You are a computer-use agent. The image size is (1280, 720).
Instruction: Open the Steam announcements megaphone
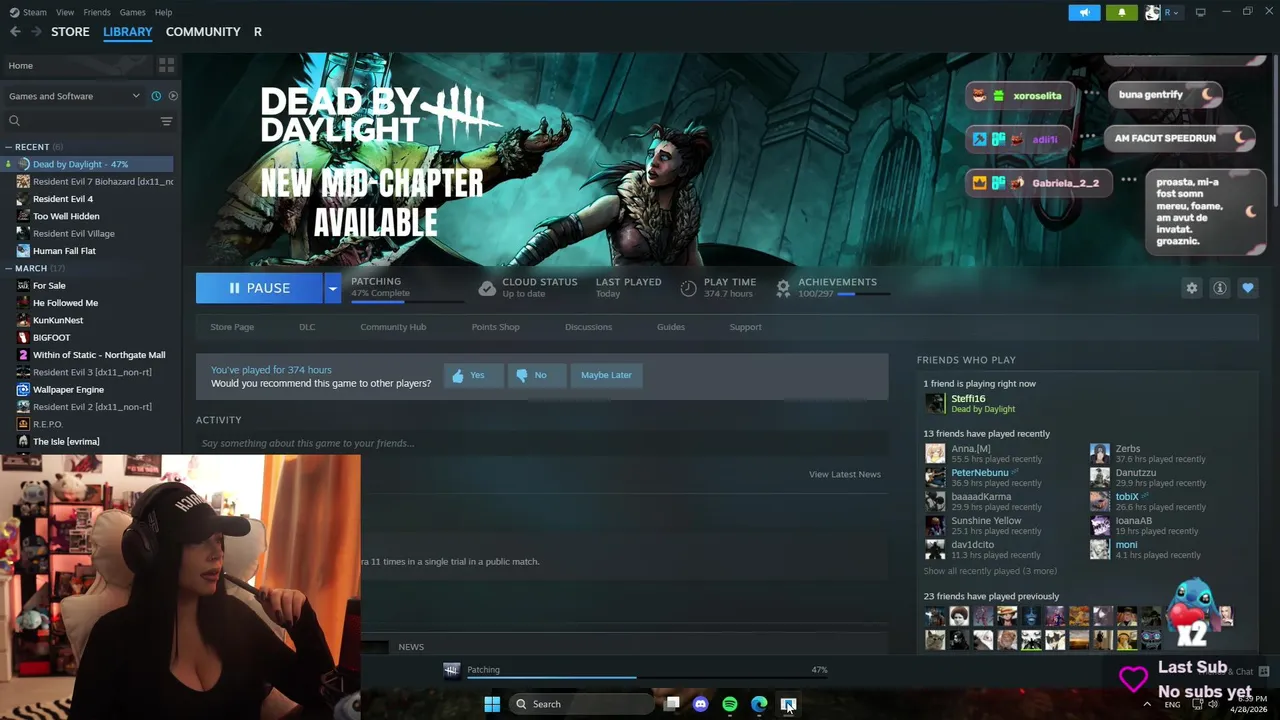click(1084, 12)
